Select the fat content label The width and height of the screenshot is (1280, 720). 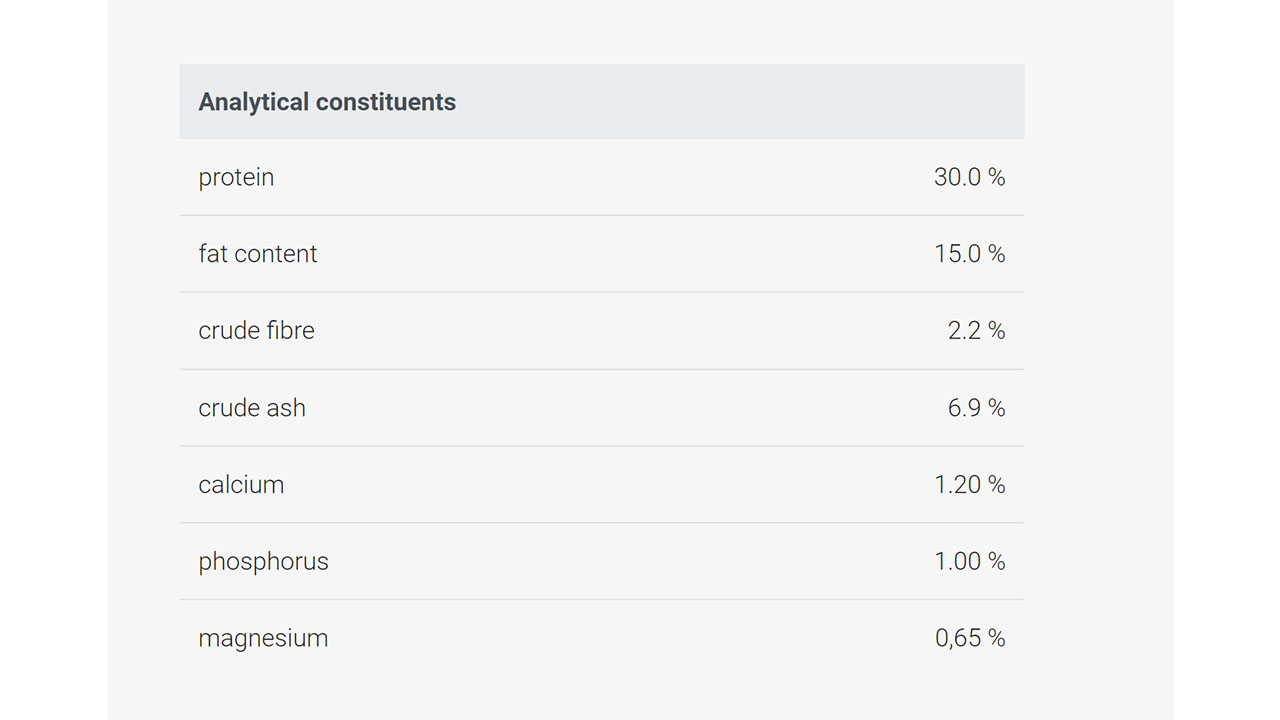click(x=258, y=254)
